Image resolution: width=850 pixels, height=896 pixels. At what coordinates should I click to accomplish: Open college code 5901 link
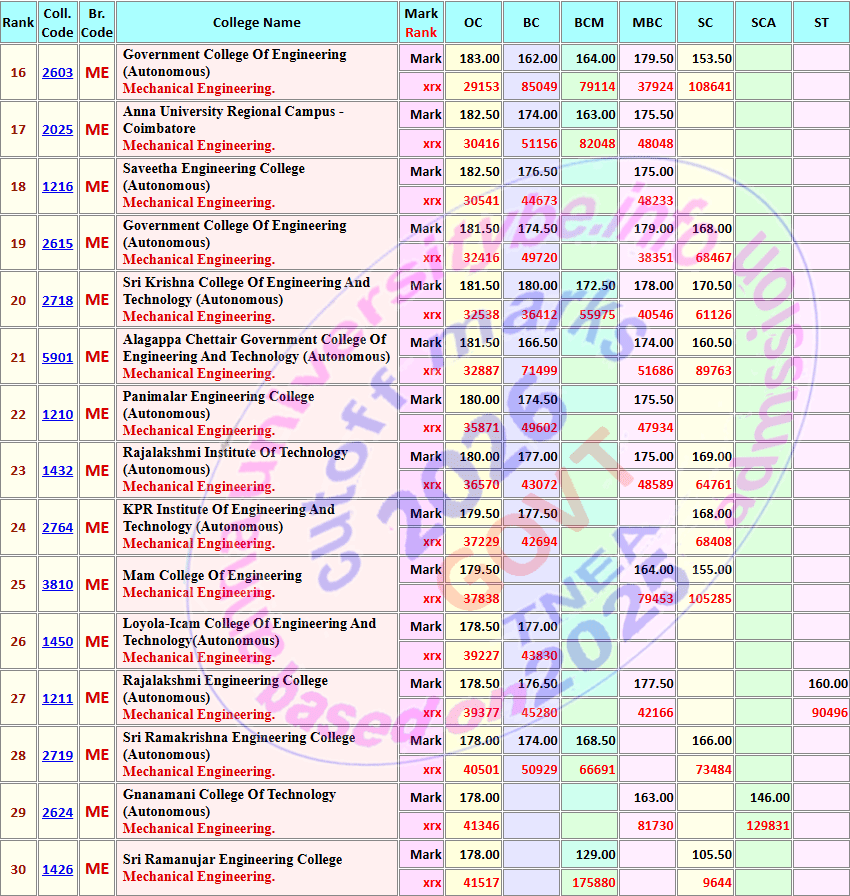point(58,357)
